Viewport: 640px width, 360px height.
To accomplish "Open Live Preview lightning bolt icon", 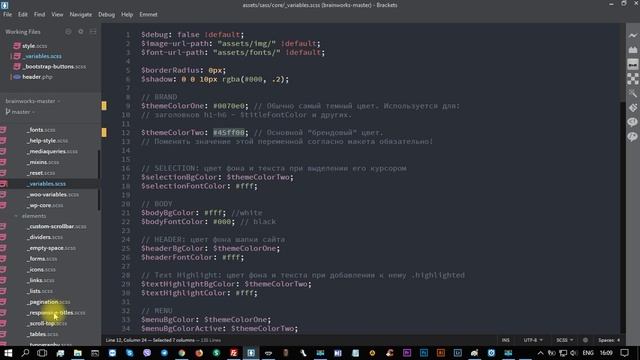I will tap(633, 36).
